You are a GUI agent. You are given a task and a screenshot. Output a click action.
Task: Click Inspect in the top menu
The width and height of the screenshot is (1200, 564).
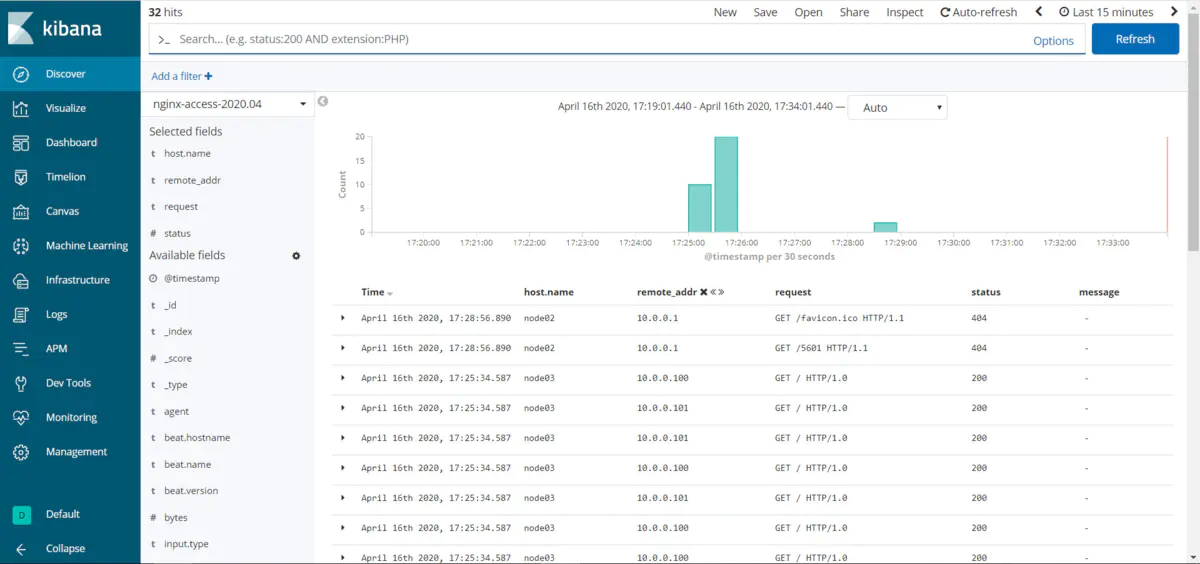(905, 12)
